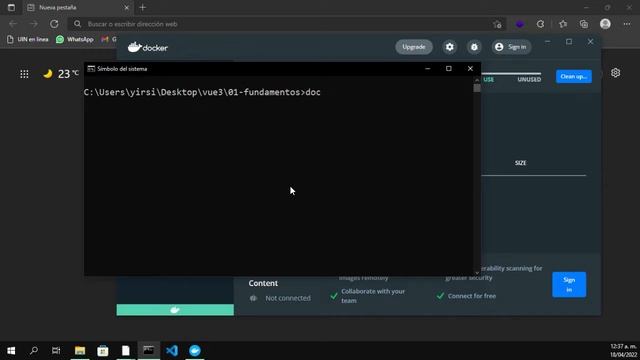The height and width of the screenshot is (360, 640).
Task: Click taskbar clock and date
Action: [x=623, y=351]
